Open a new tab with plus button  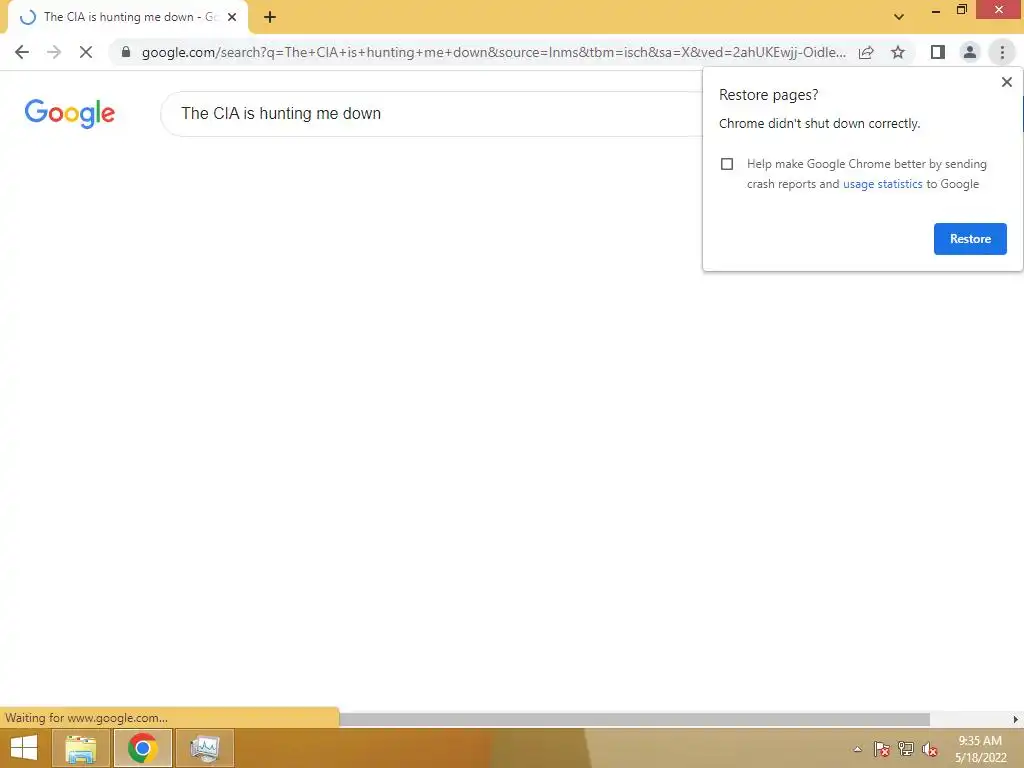coord(270,18)
